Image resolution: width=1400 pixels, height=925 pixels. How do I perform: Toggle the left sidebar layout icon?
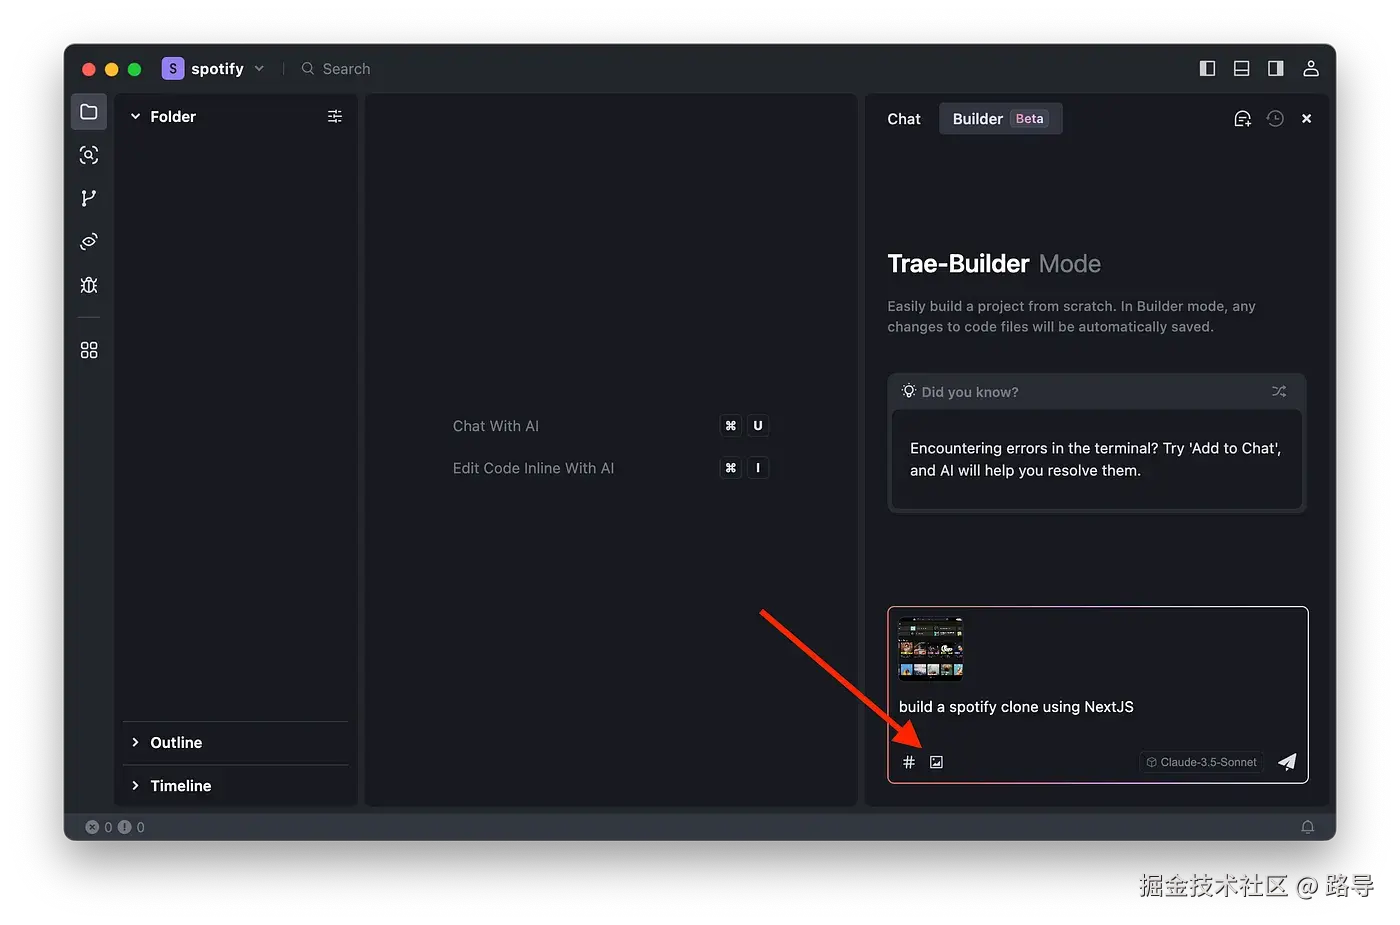pyautogui.click(x=1207, y=68)
